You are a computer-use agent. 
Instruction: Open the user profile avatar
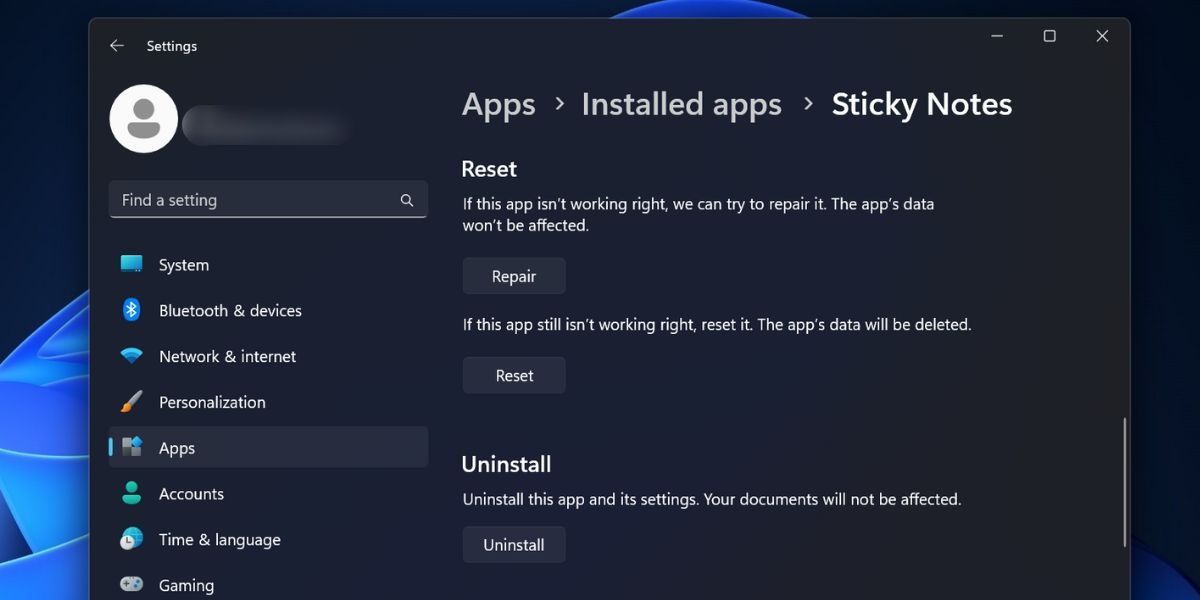(144, 119)
